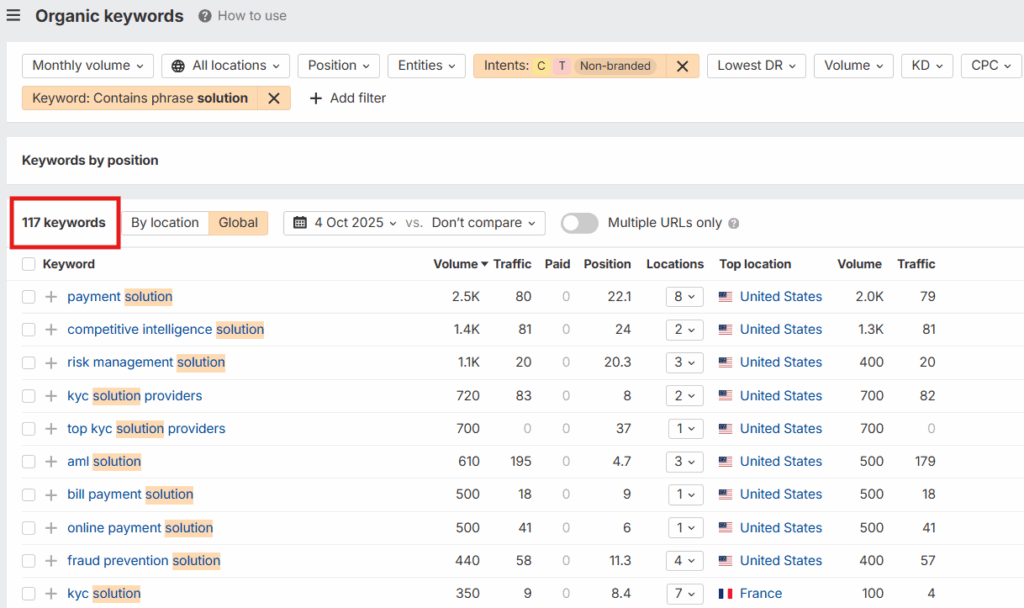Switch to the By location tab
The width and height of the screenshot is (1024, 608).
(x=165, y=223)
